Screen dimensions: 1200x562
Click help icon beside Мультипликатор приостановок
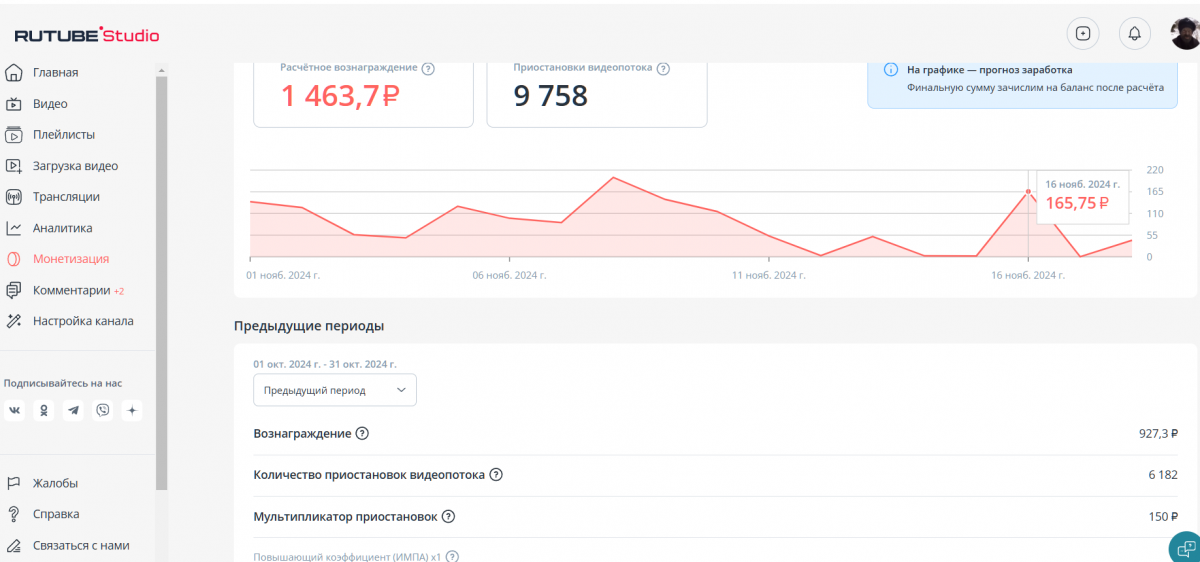coord(448,517)
